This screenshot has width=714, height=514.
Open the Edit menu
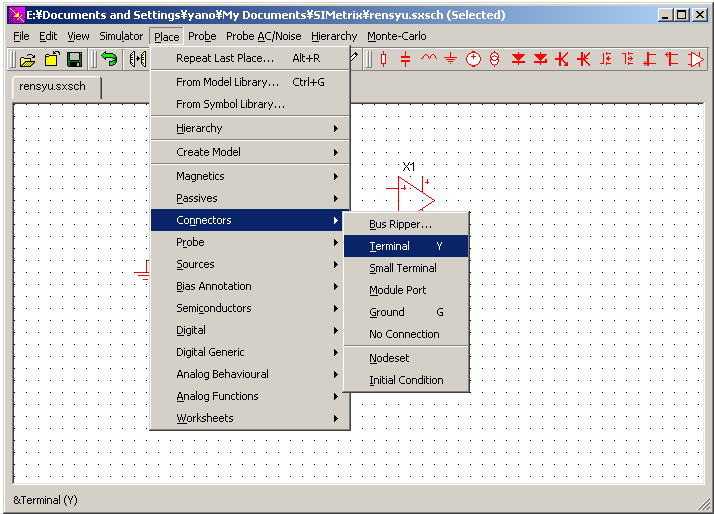coord(48,36)
